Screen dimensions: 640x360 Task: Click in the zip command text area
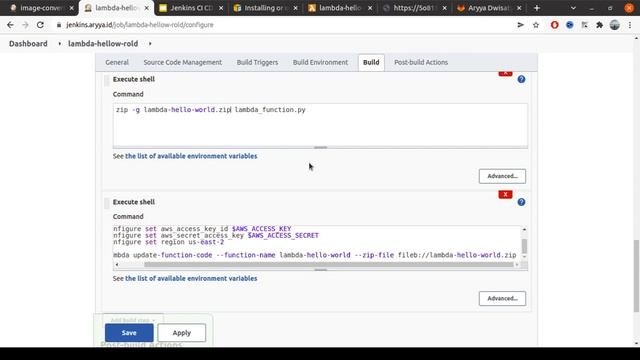point(320,125)
